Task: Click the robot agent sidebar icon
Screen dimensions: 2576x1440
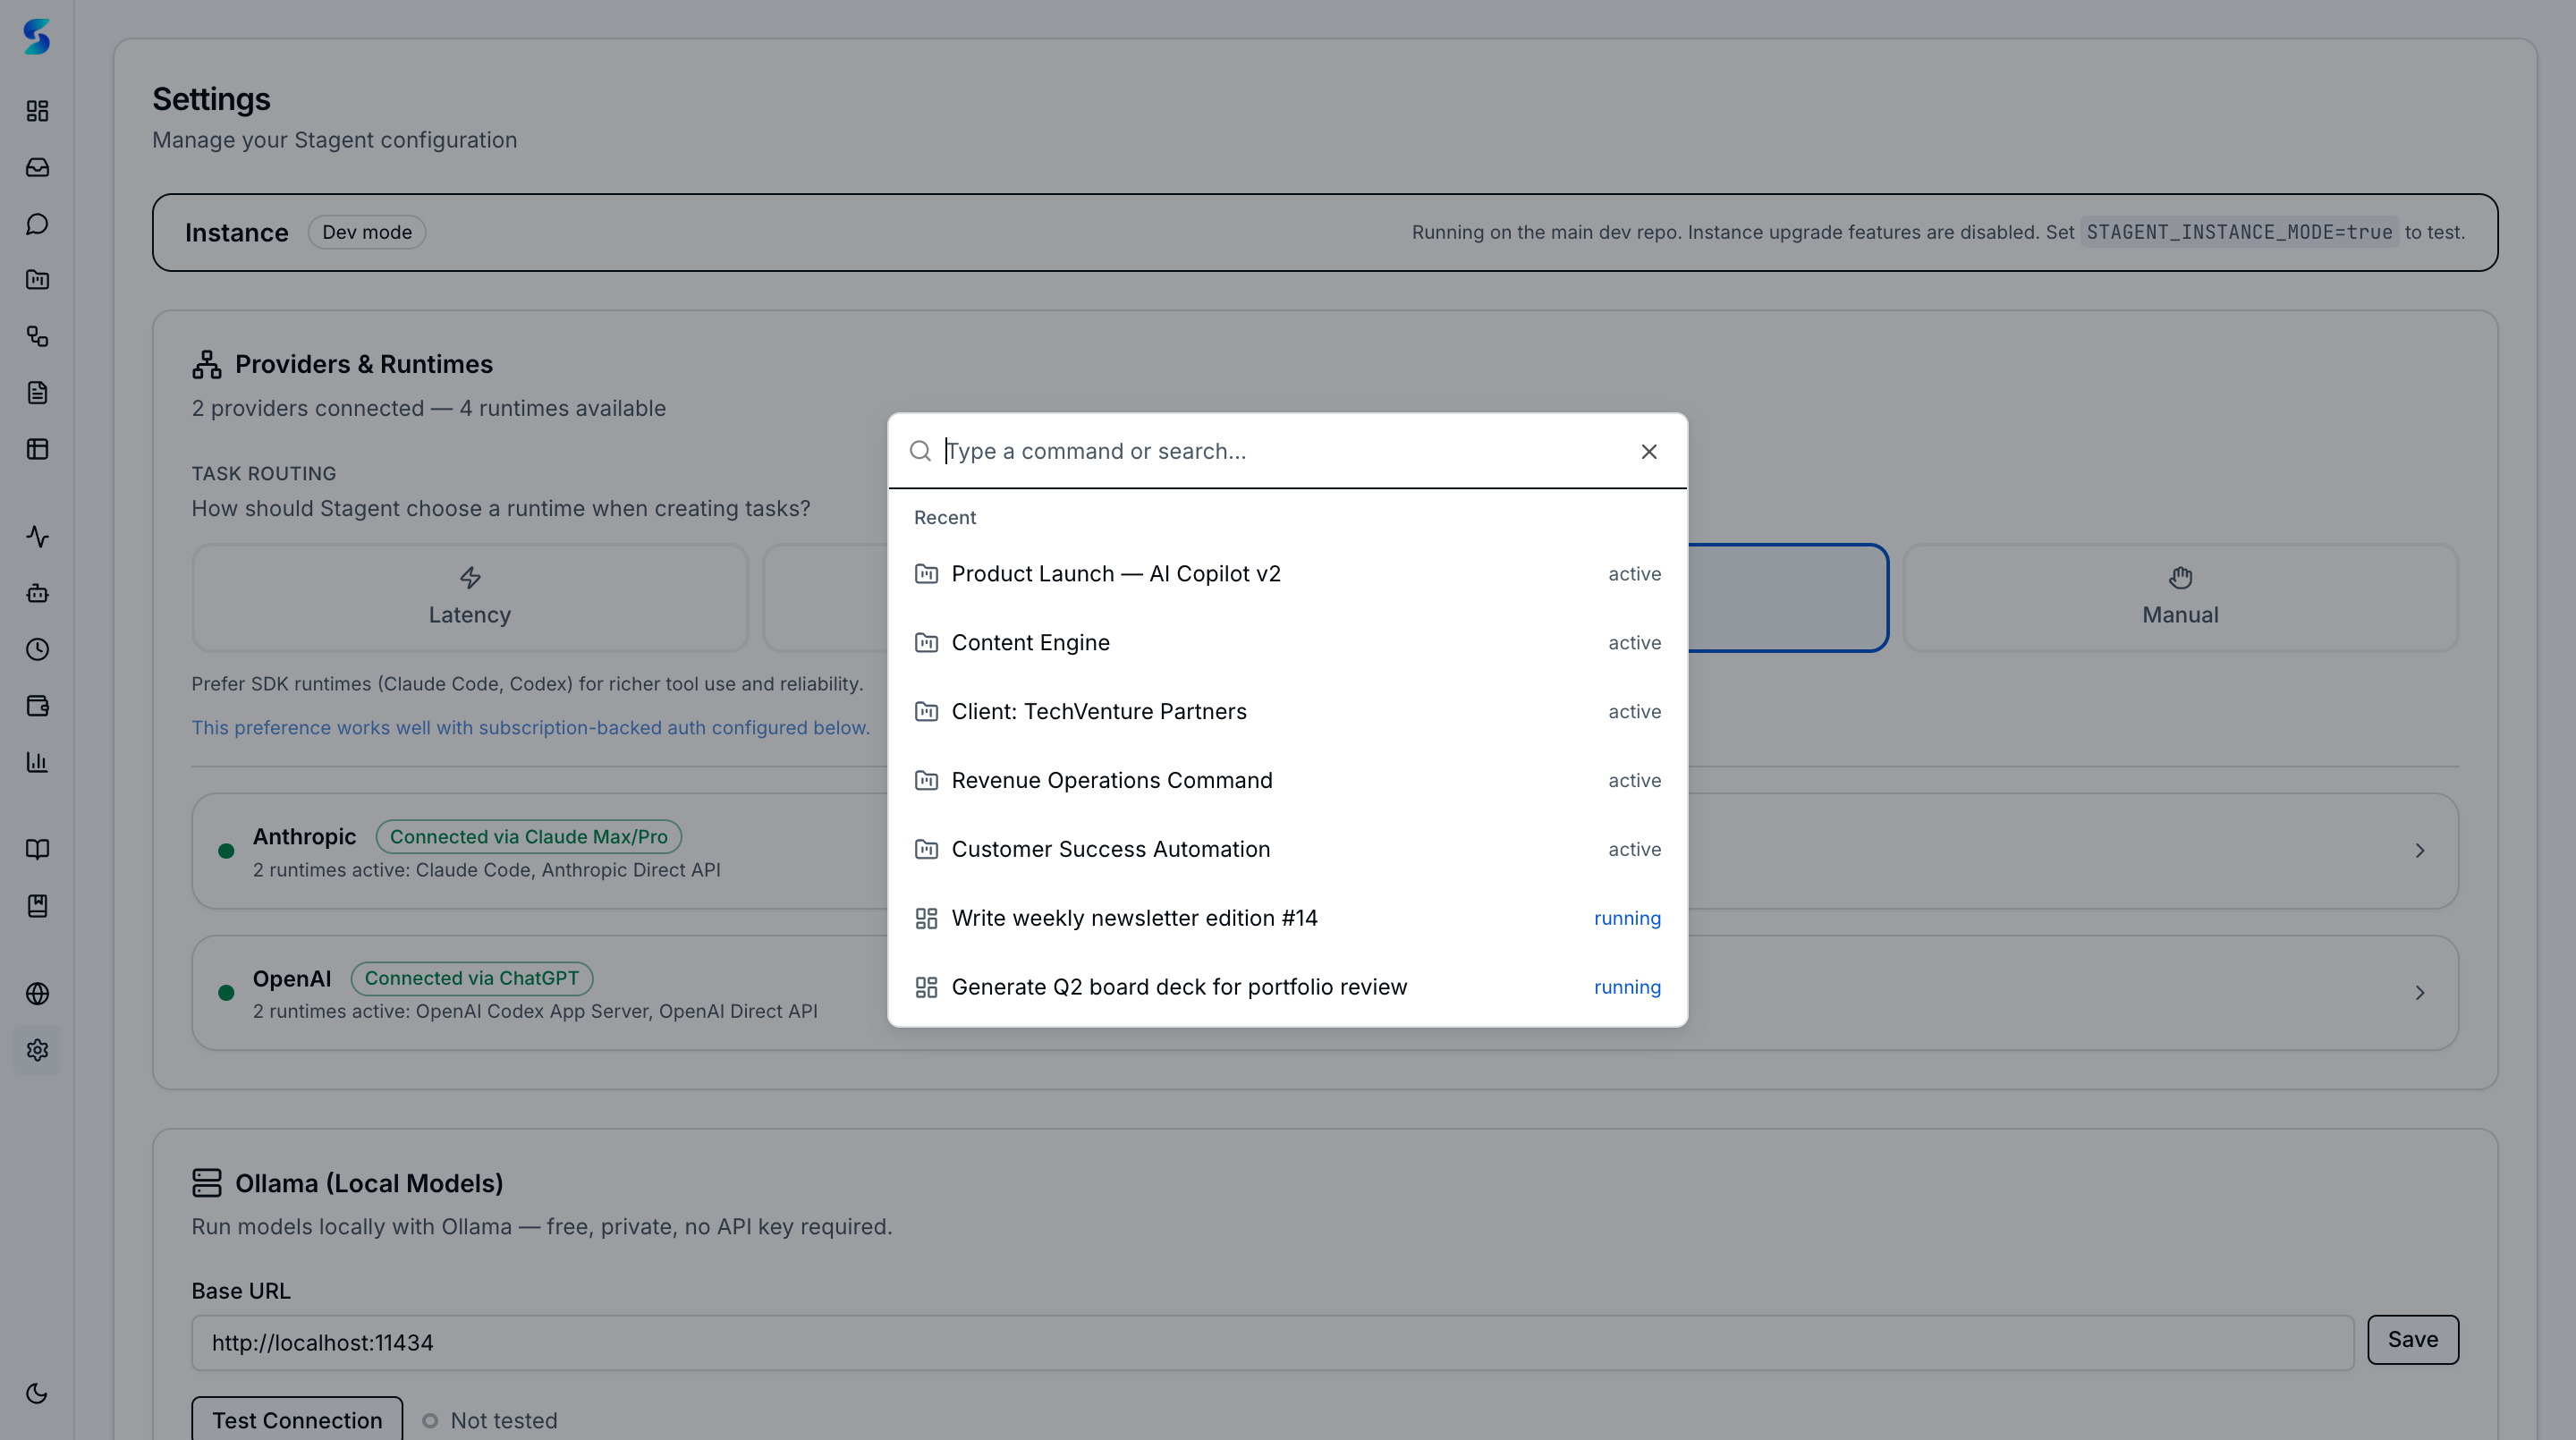Action: point(37,593)
